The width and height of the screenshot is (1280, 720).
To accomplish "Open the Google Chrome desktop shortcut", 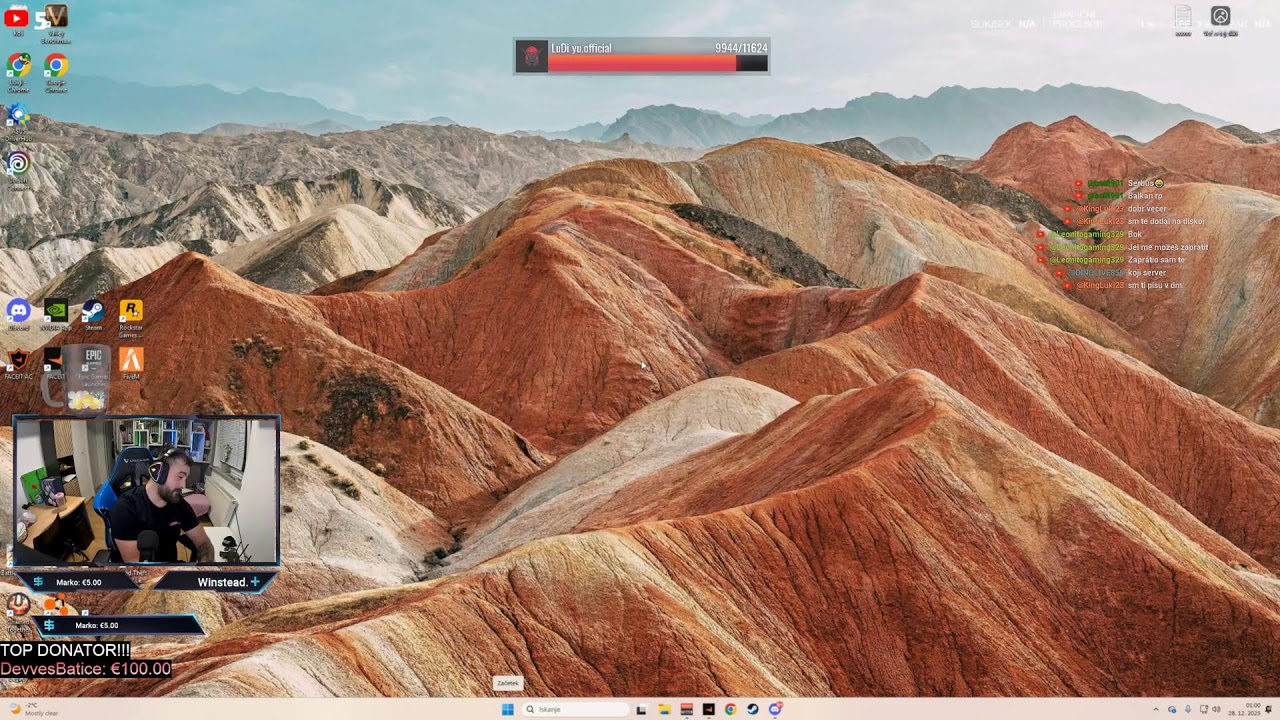I will (55, 71).
